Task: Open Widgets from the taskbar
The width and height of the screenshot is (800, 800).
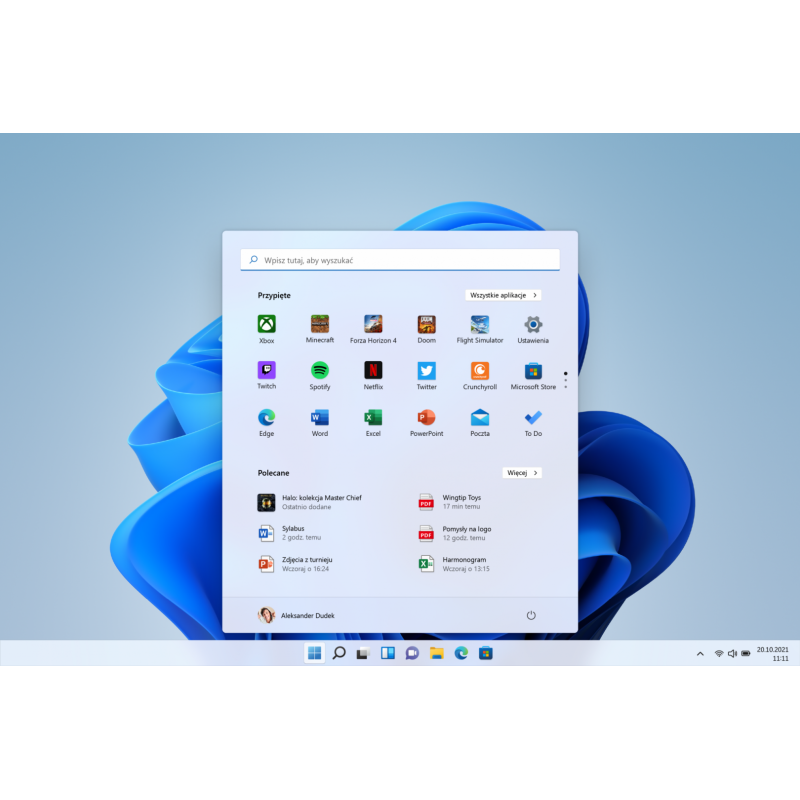Action: (x=388, y=653)
